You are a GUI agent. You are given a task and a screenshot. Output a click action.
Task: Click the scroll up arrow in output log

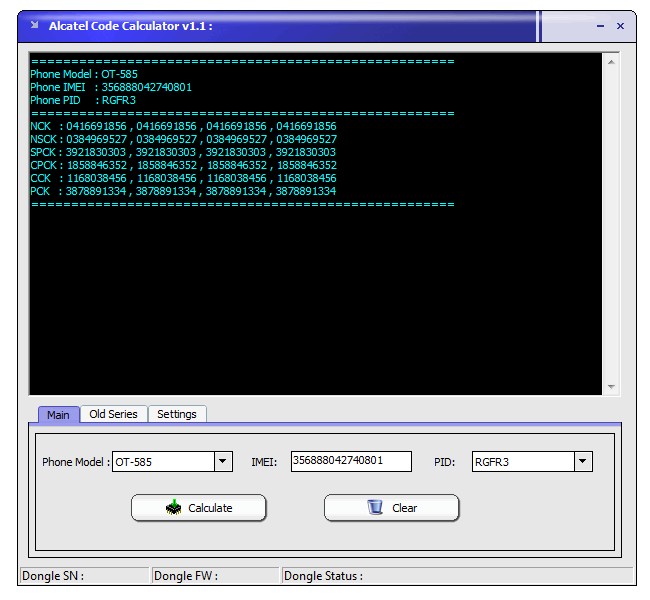point(611,62)
